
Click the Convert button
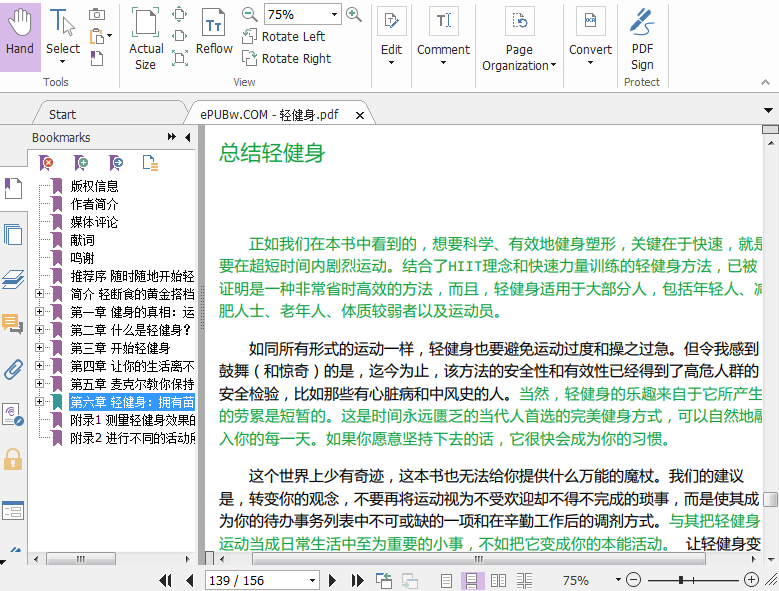point(590,35)
